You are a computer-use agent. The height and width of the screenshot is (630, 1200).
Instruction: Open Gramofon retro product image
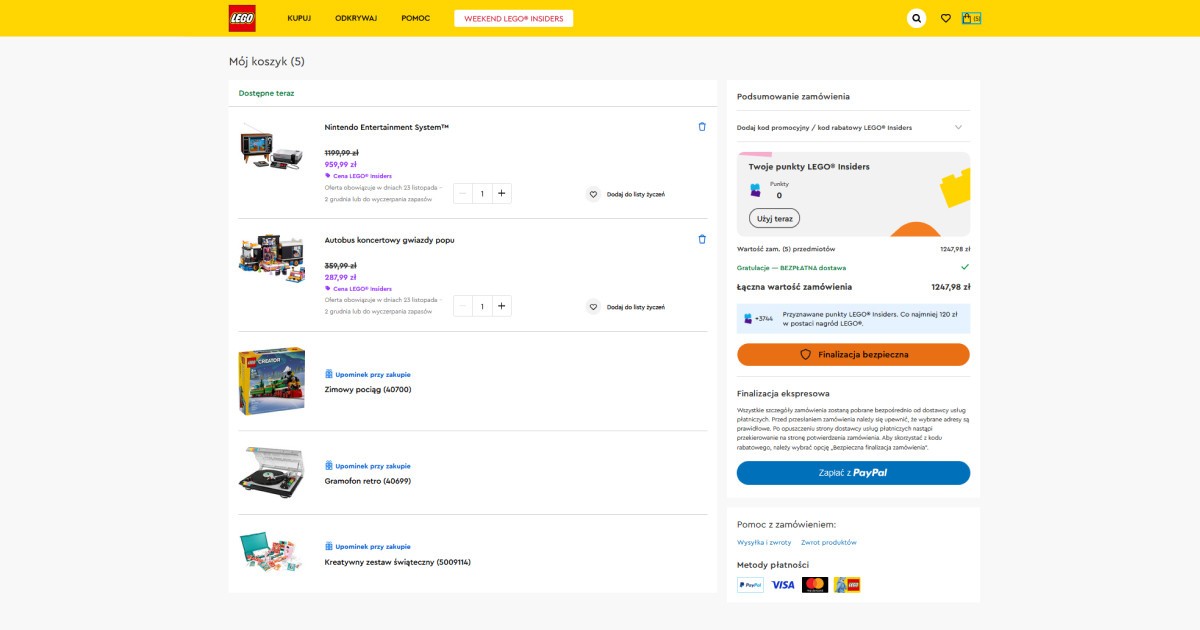point(272,472)
